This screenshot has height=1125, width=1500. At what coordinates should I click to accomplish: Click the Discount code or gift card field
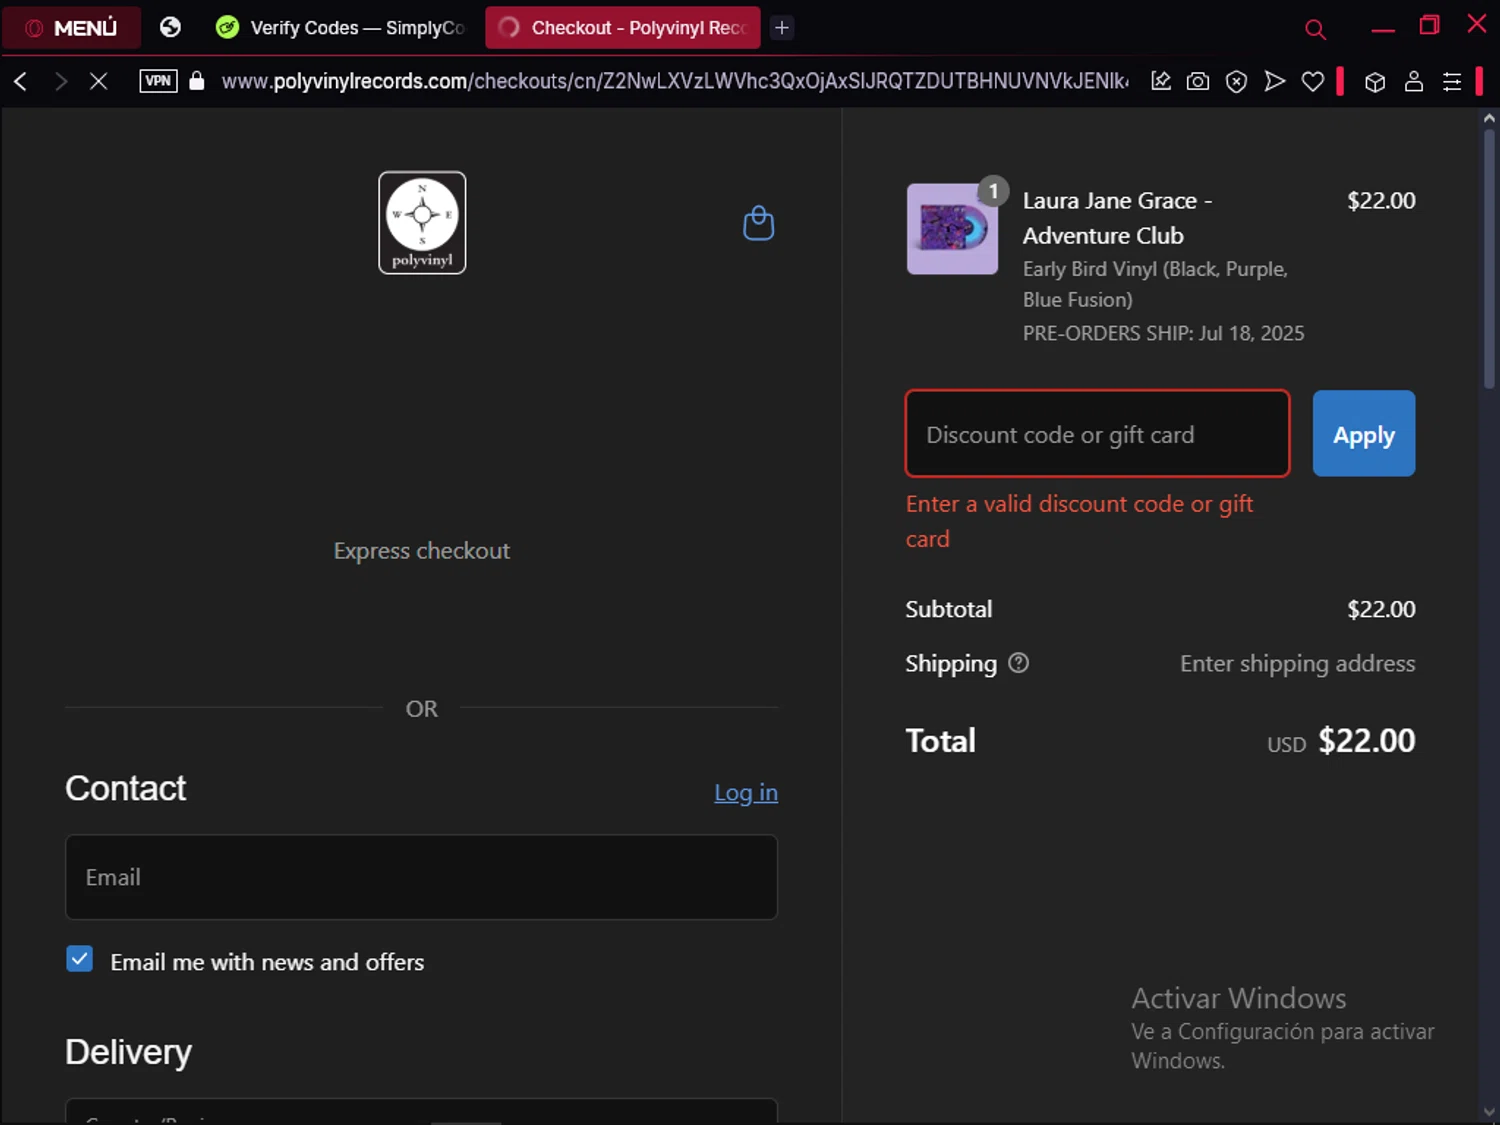click(1097, 434)
